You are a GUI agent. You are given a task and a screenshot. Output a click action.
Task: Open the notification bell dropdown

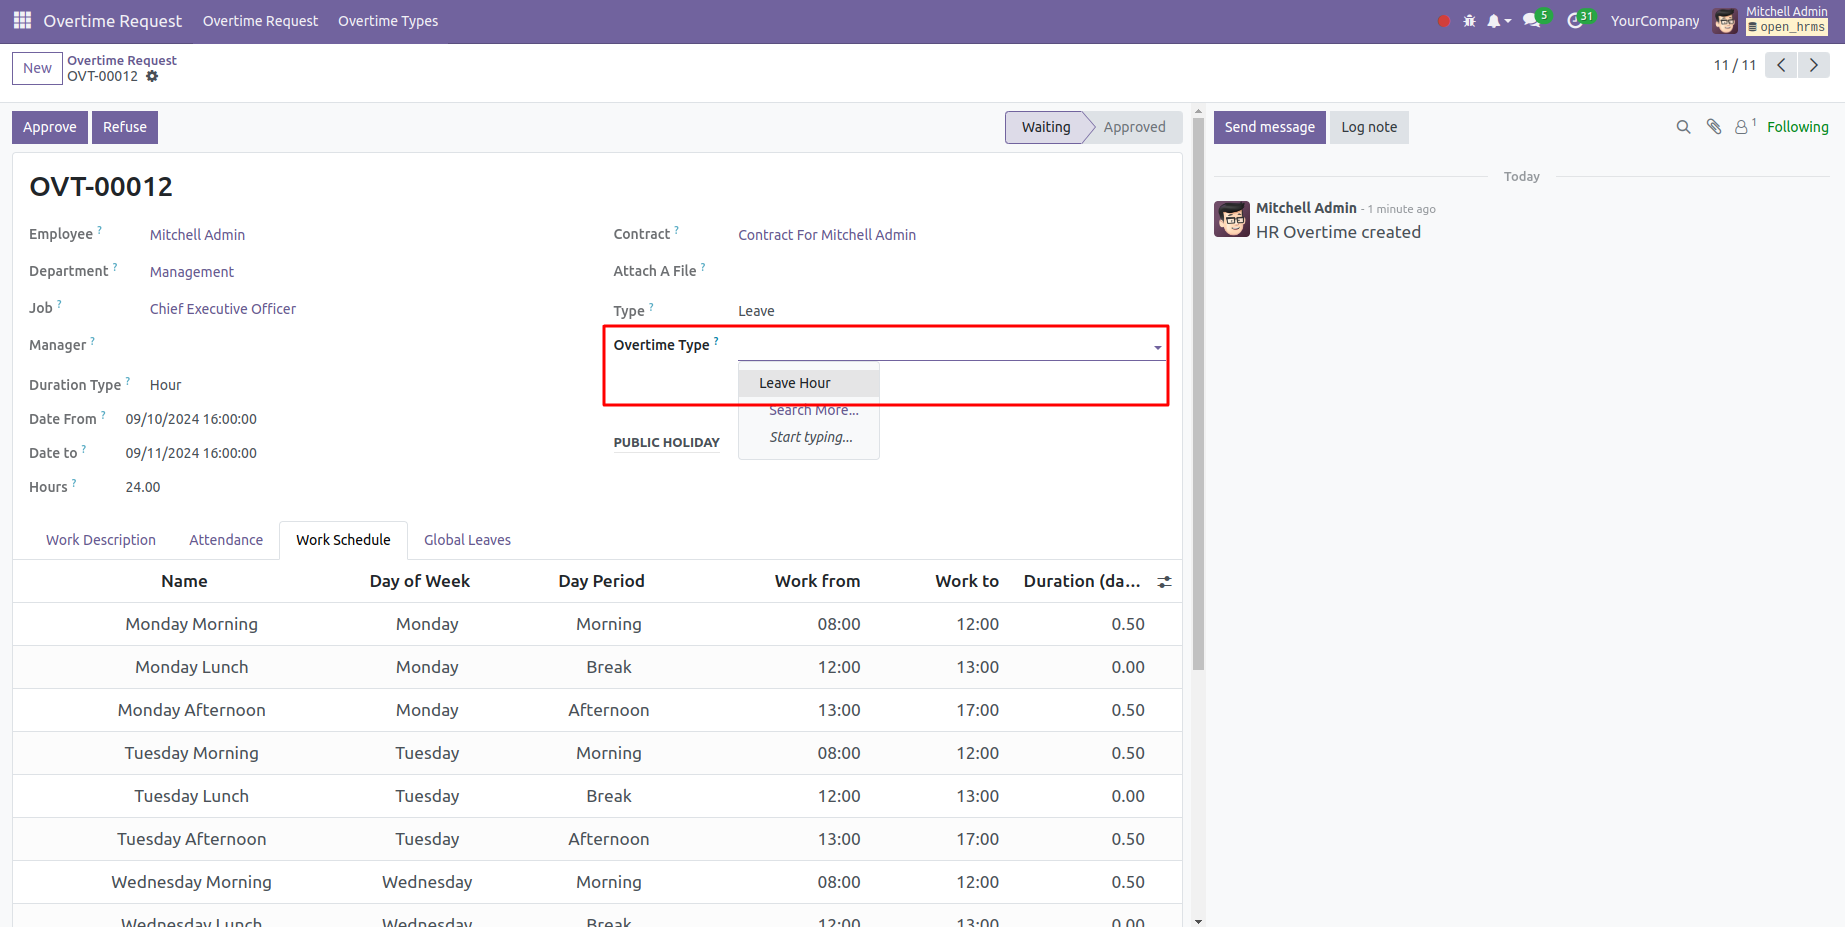click(x=1497, y=21)
